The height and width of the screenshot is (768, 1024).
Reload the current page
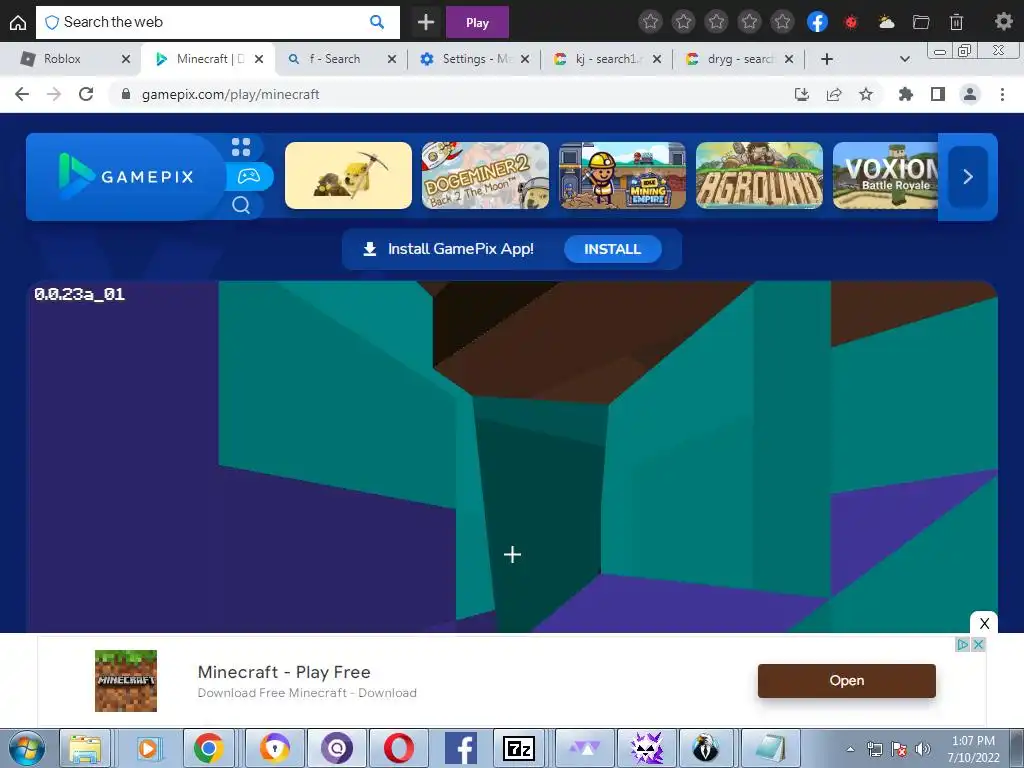pyautogui.click(x=86, y=94)
